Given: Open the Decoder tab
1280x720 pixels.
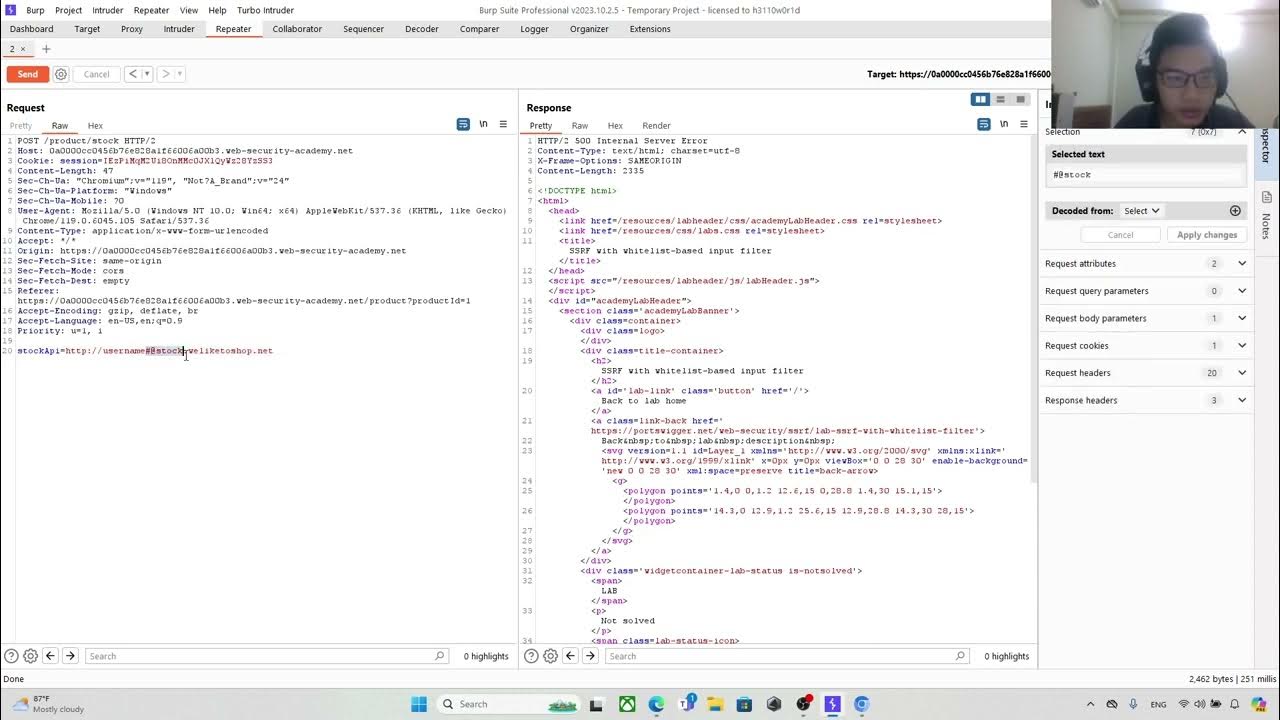Looking at the screenshot, I should pyautogui.click(x=421, y=29).
